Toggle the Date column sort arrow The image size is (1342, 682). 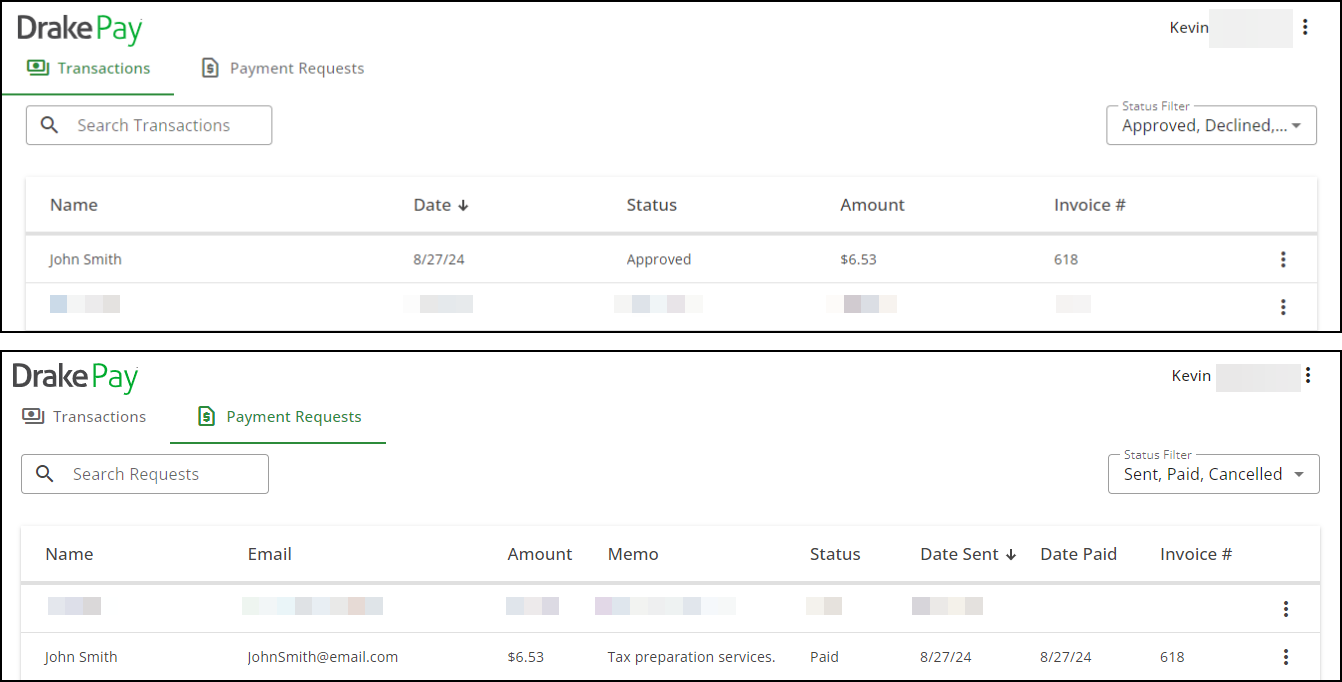pos(463,205)
